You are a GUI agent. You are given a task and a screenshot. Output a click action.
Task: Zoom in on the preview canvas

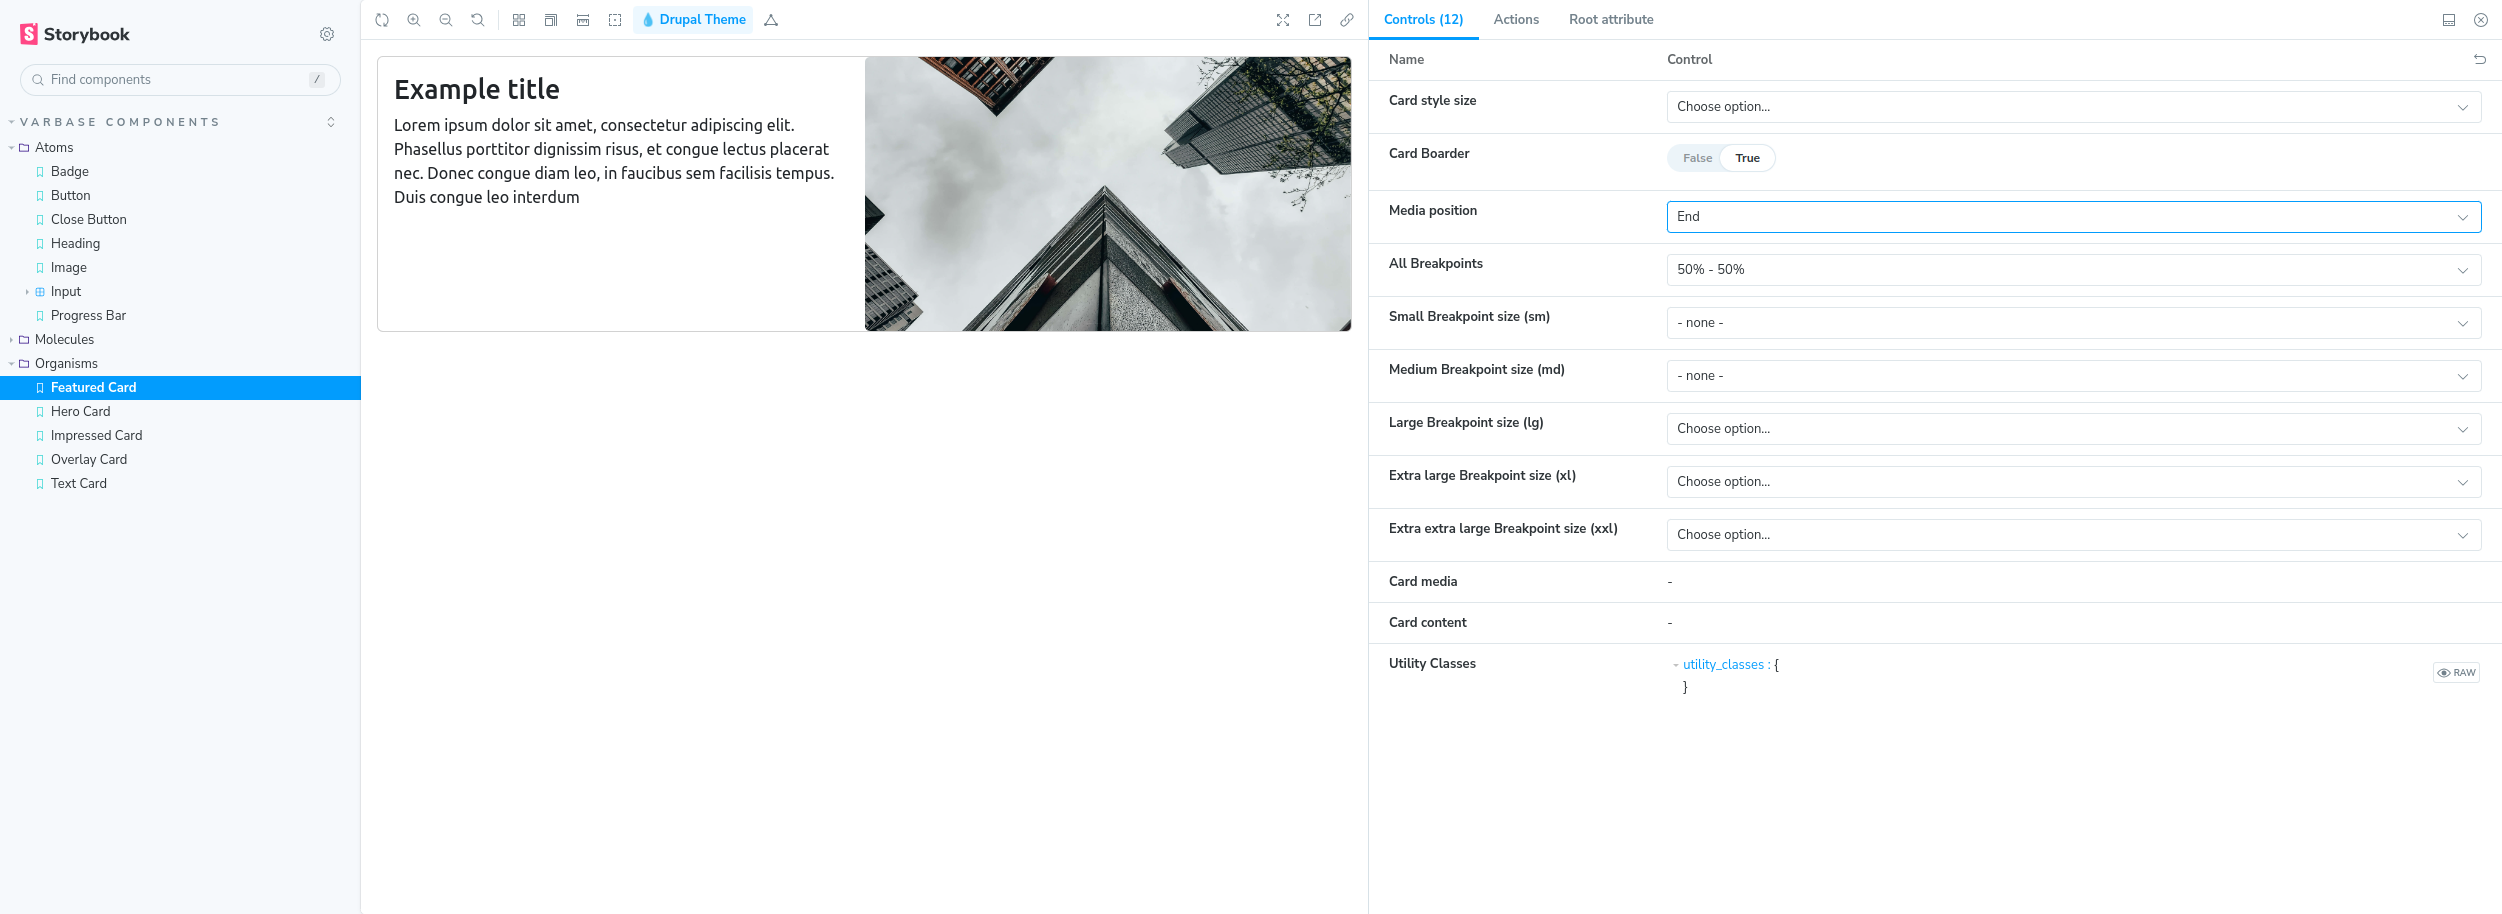[x=414, y=20]
